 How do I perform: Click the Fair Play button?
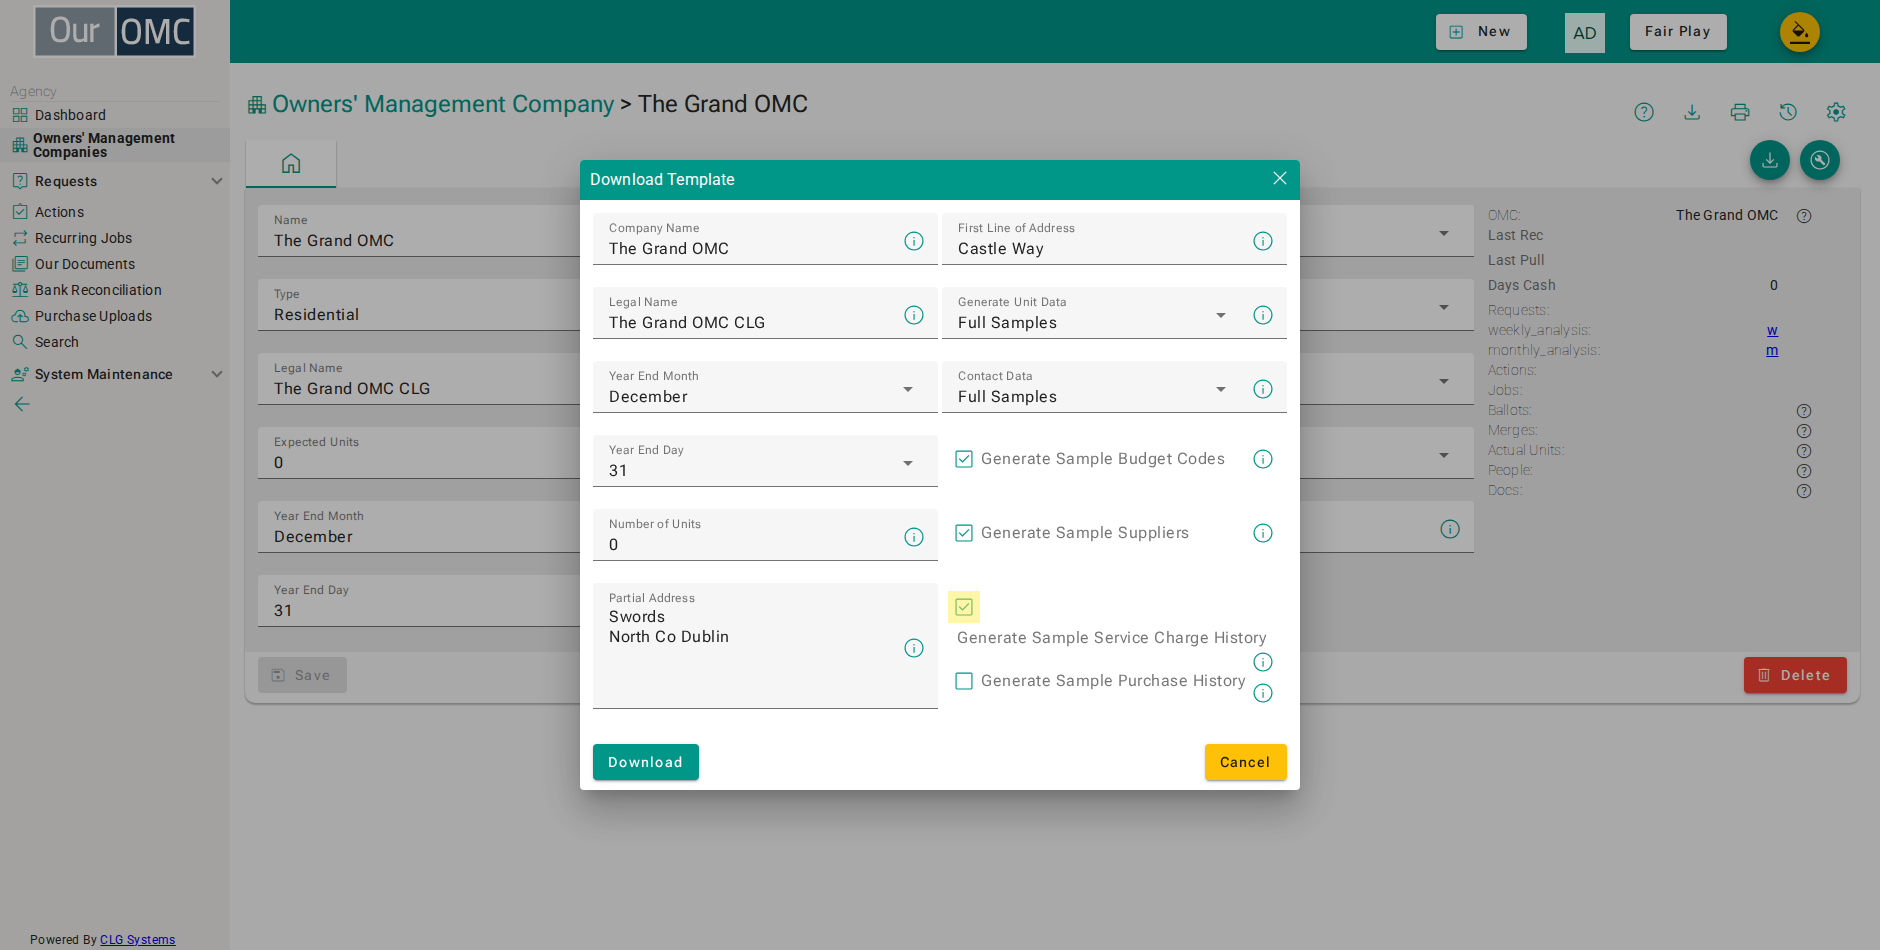pos(1678,32)
